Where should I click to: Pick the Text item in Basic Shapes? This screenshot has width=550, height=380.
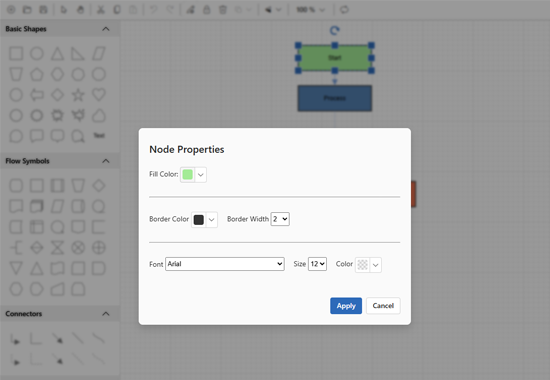point(99,135)
